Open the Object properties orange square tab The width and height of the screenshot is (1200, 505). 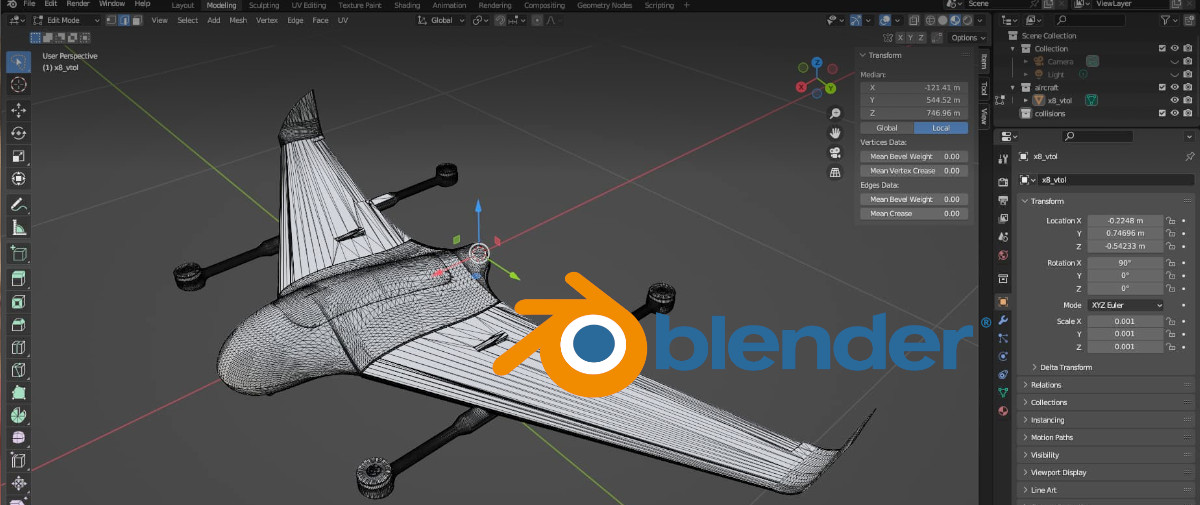point(1003,301)
